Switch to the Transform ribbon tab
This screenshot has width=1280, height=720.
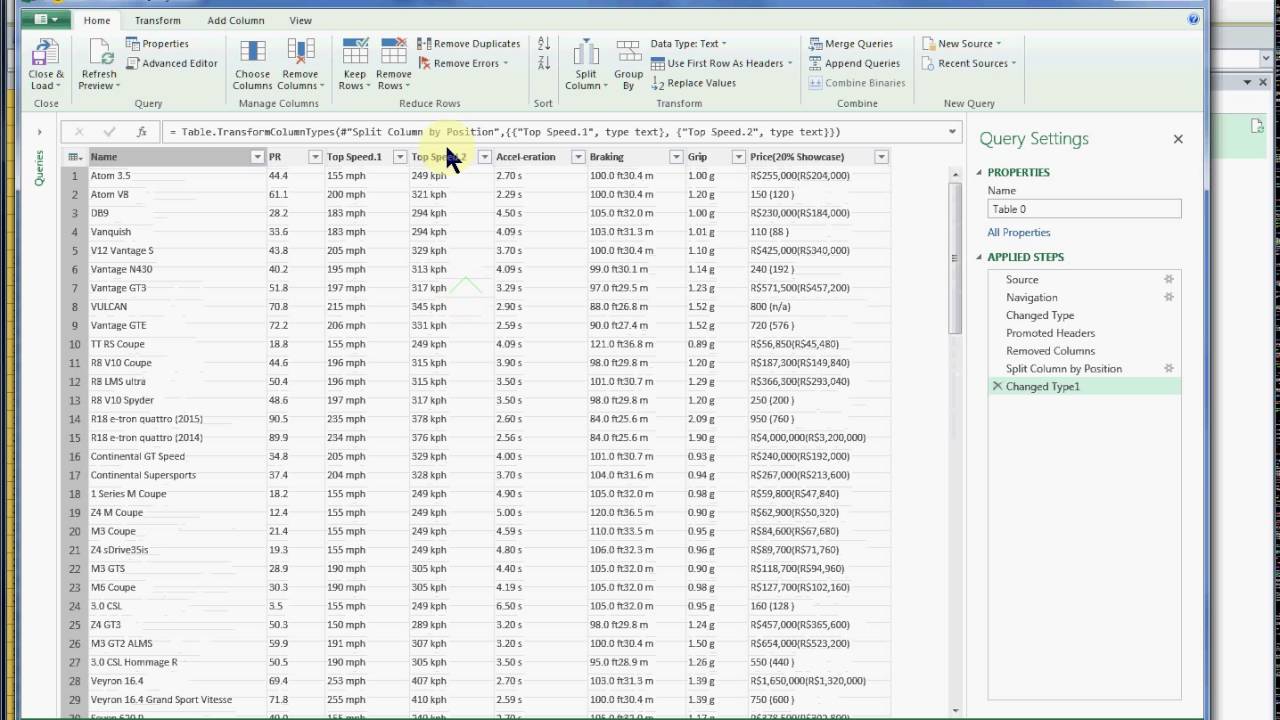pos(158,20)
